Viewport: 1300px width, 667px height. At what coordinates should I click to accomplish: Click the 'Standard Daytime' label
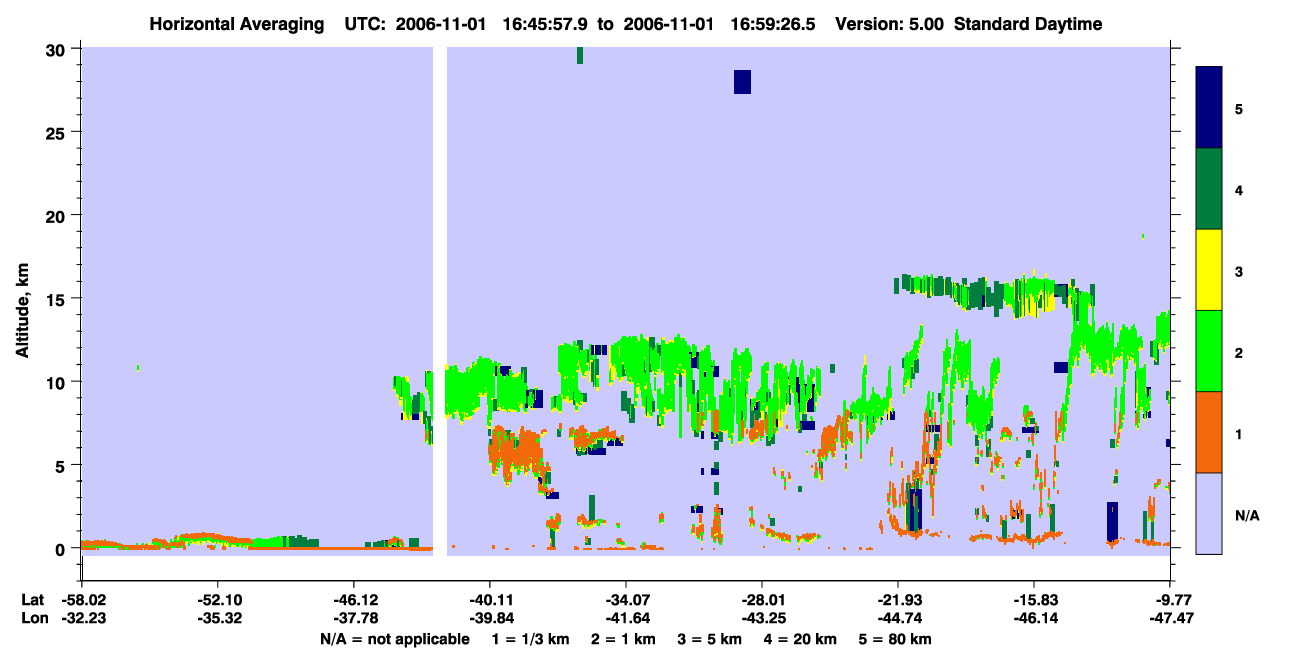pyautogui.click(x=1028, y=24)
